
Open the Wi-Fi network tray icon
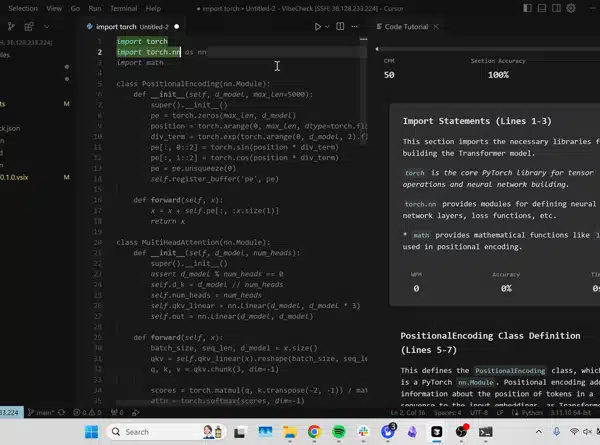coord(574,432)
